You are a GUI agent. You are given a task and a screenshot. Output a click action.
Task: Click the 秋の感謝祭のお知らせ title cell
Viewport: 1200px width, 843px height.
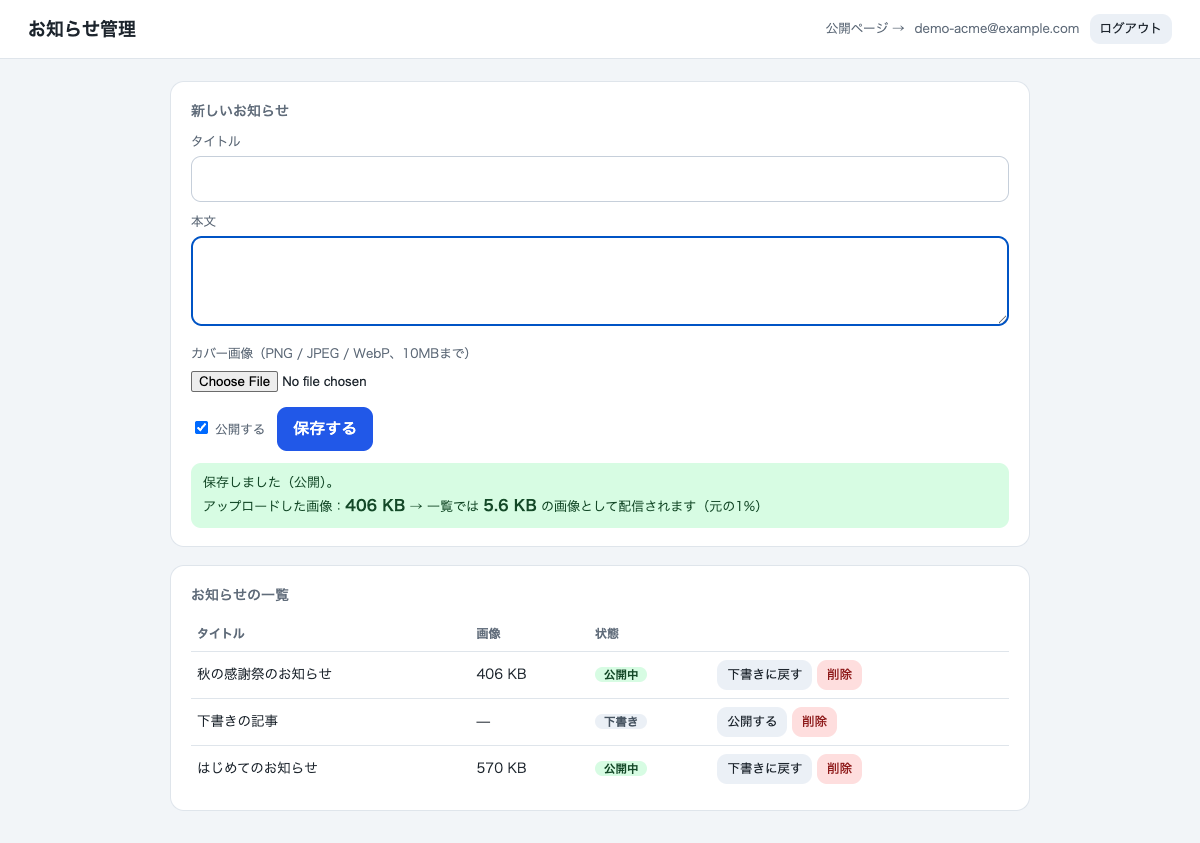pyautogui.click(x=264, y=674)
